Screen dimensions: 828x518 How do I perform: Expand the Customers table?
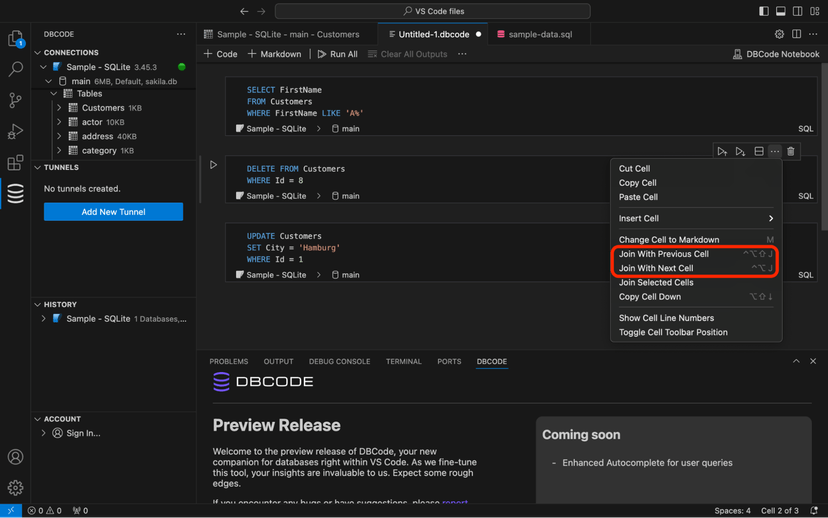tap(59, 108)
